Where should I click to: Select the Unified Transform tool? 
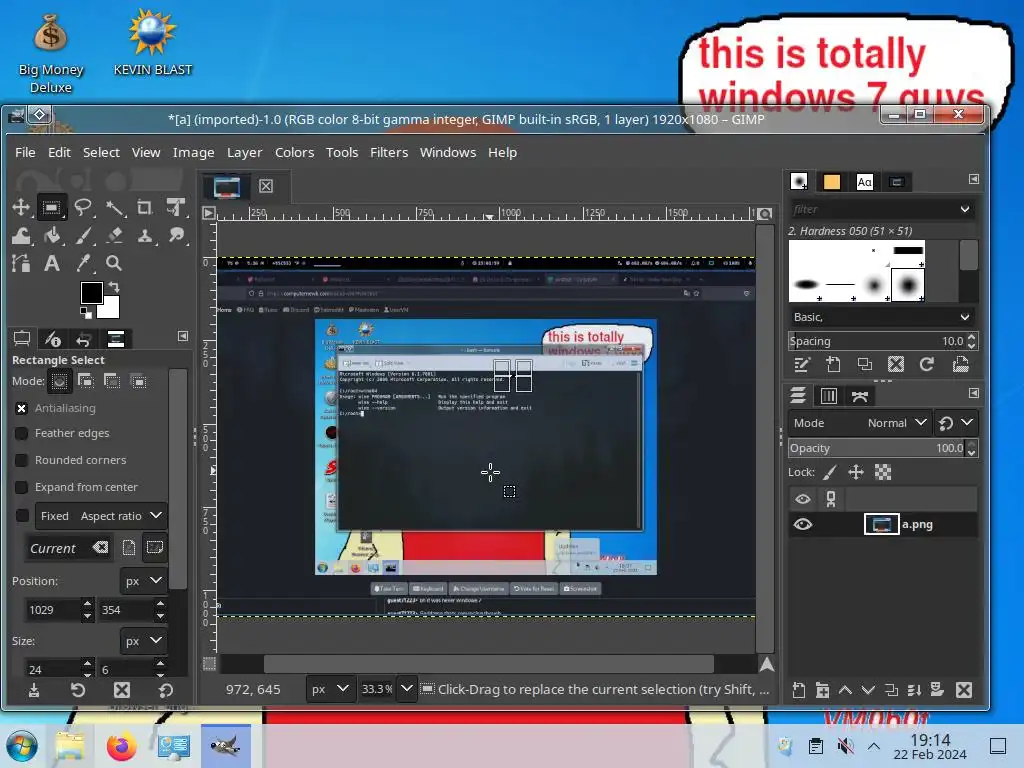(176, 208)
